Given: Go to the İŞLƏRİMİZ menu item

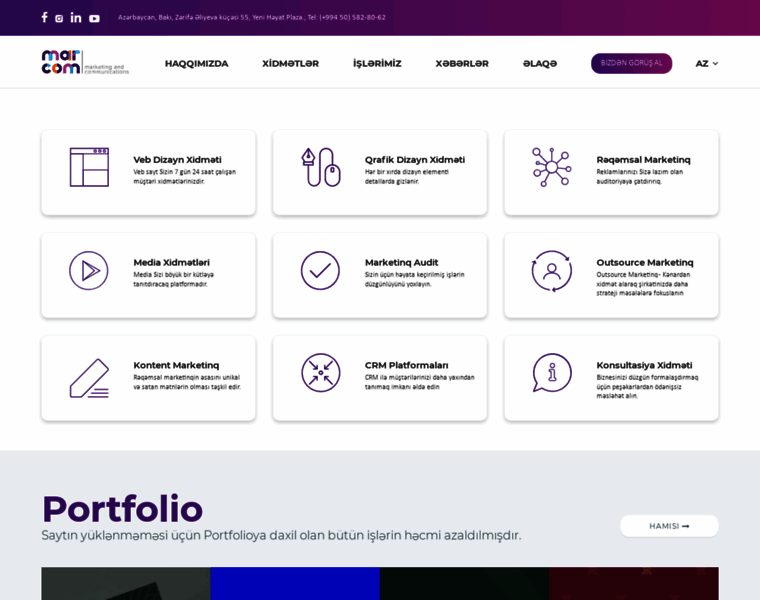Looking at the screenshot, I should (x=377, y=63).
